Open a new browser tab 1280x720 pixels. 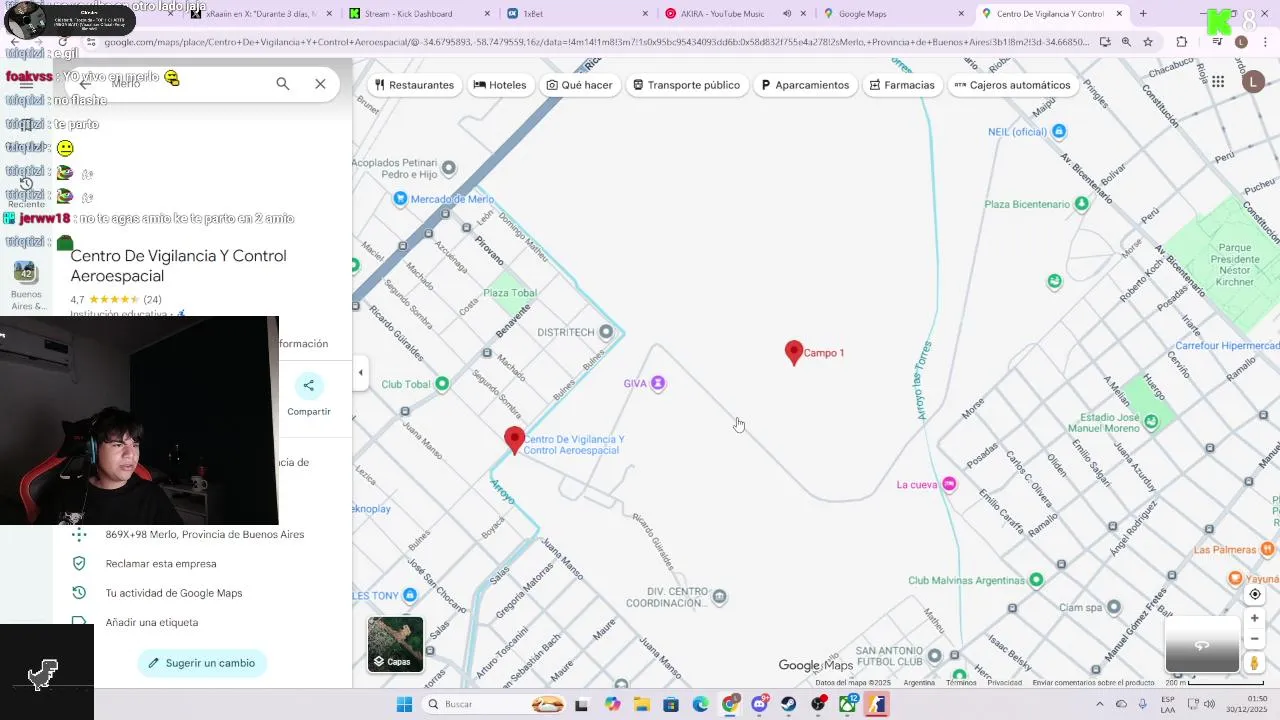(x=1143, y=14)
